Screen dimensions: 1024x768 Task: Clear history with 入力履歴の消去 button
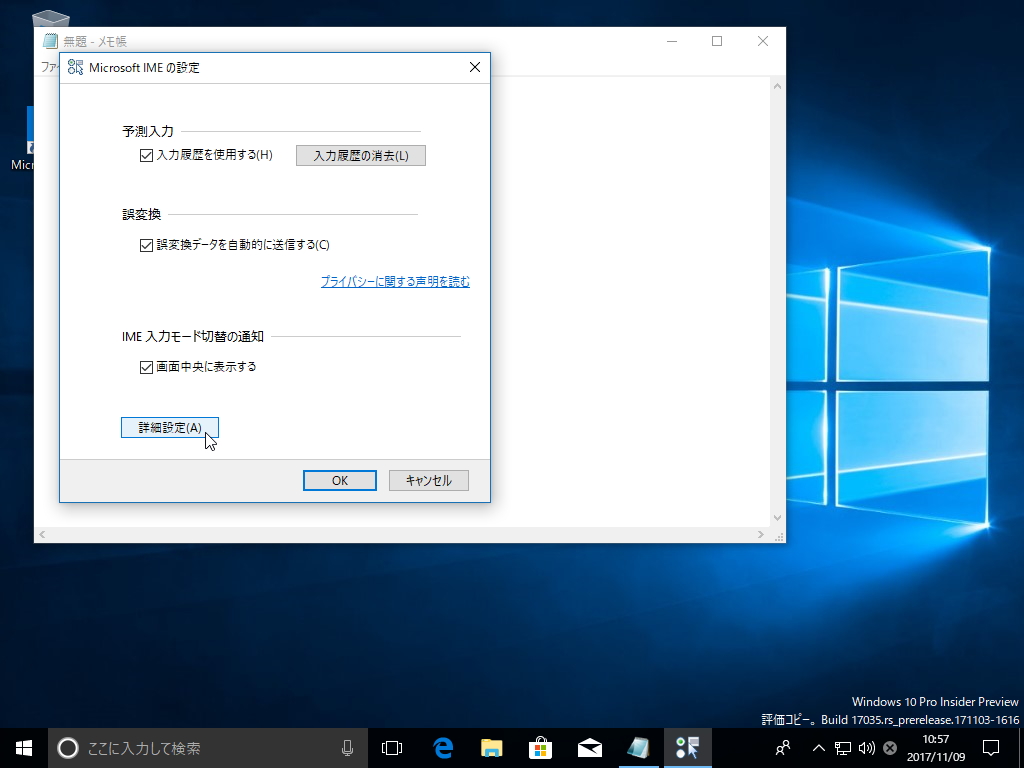(360, 155)
